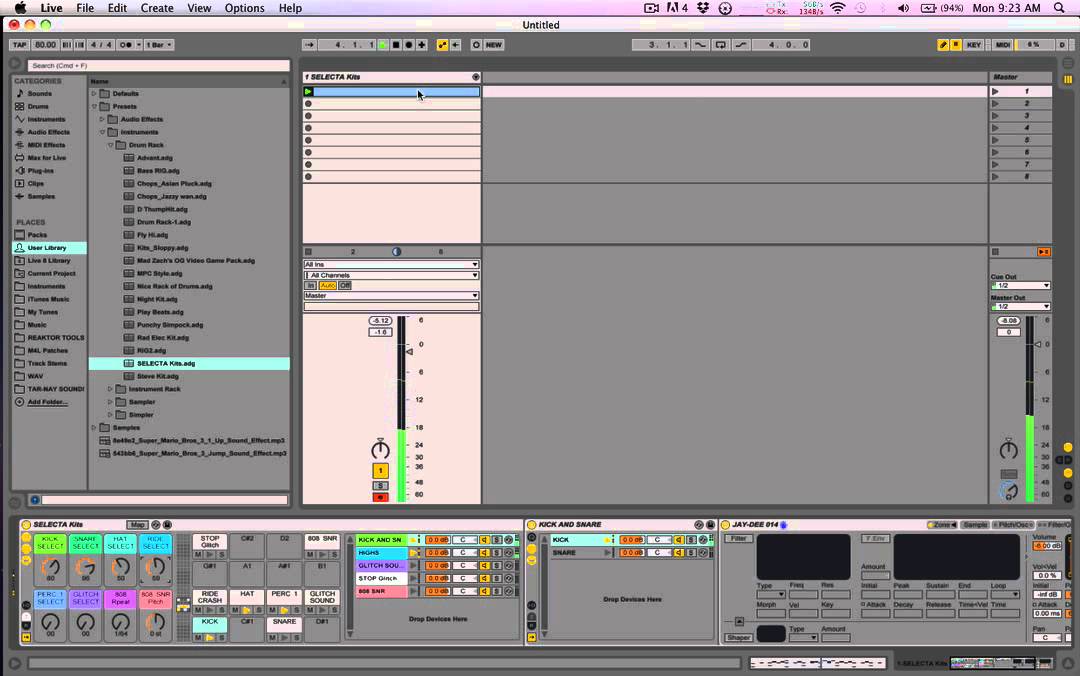Select the Max for Live category
This screenshot has width=1080, height=676.
coord(46,158)
